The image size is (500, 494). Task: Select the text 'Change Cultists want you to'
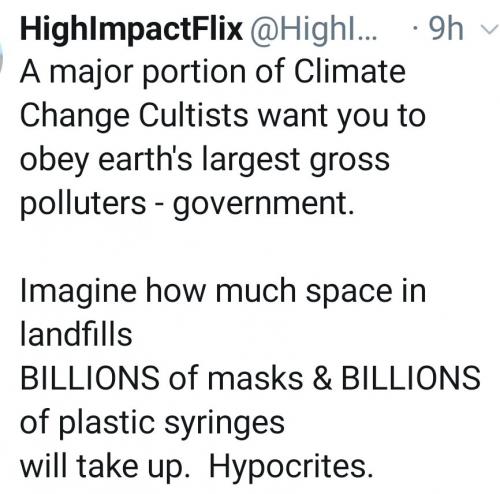pyautogui.click(x=223, y=117)
